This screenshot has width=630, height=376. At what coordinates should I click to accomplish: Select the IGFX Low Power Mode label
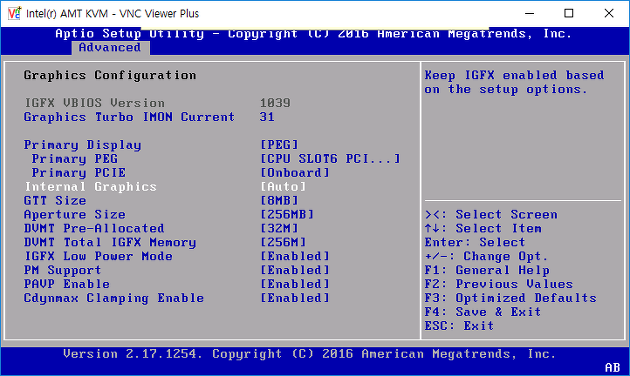click(x=98, y=256)
